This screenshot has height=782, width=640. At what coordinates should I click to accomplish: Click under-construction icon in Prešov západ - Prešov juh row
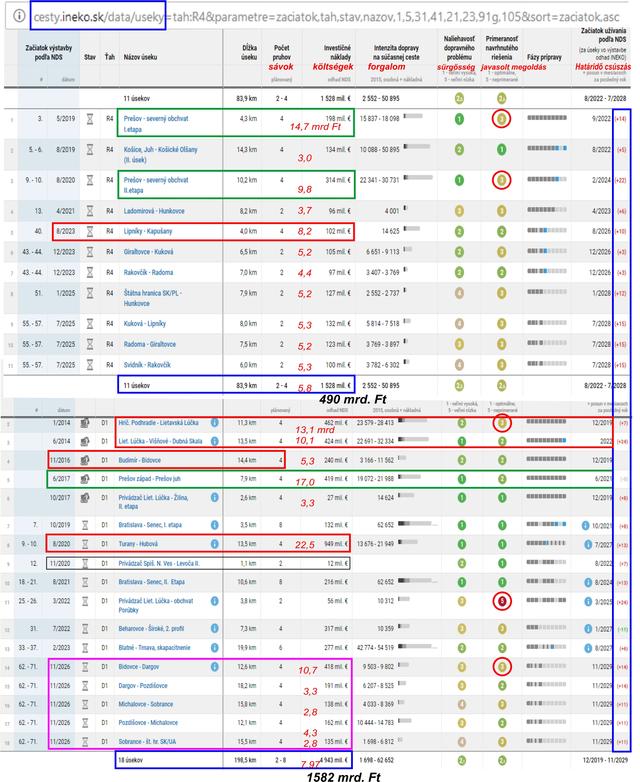point(85,478)
